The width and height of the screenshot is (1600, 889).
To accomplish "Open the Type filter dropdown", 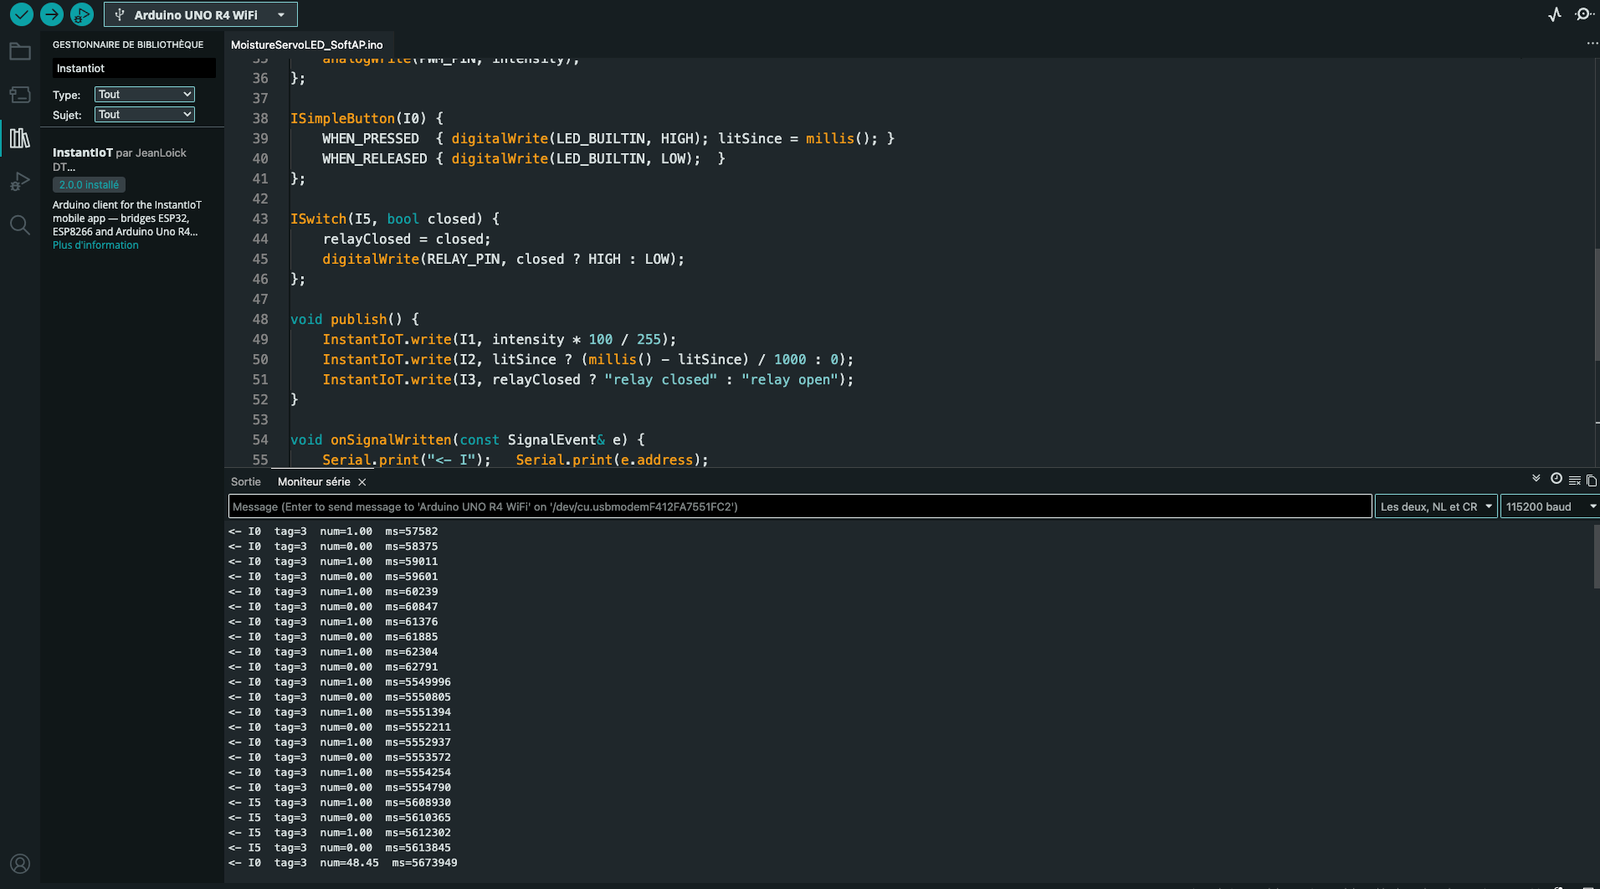I will (144, 94).
